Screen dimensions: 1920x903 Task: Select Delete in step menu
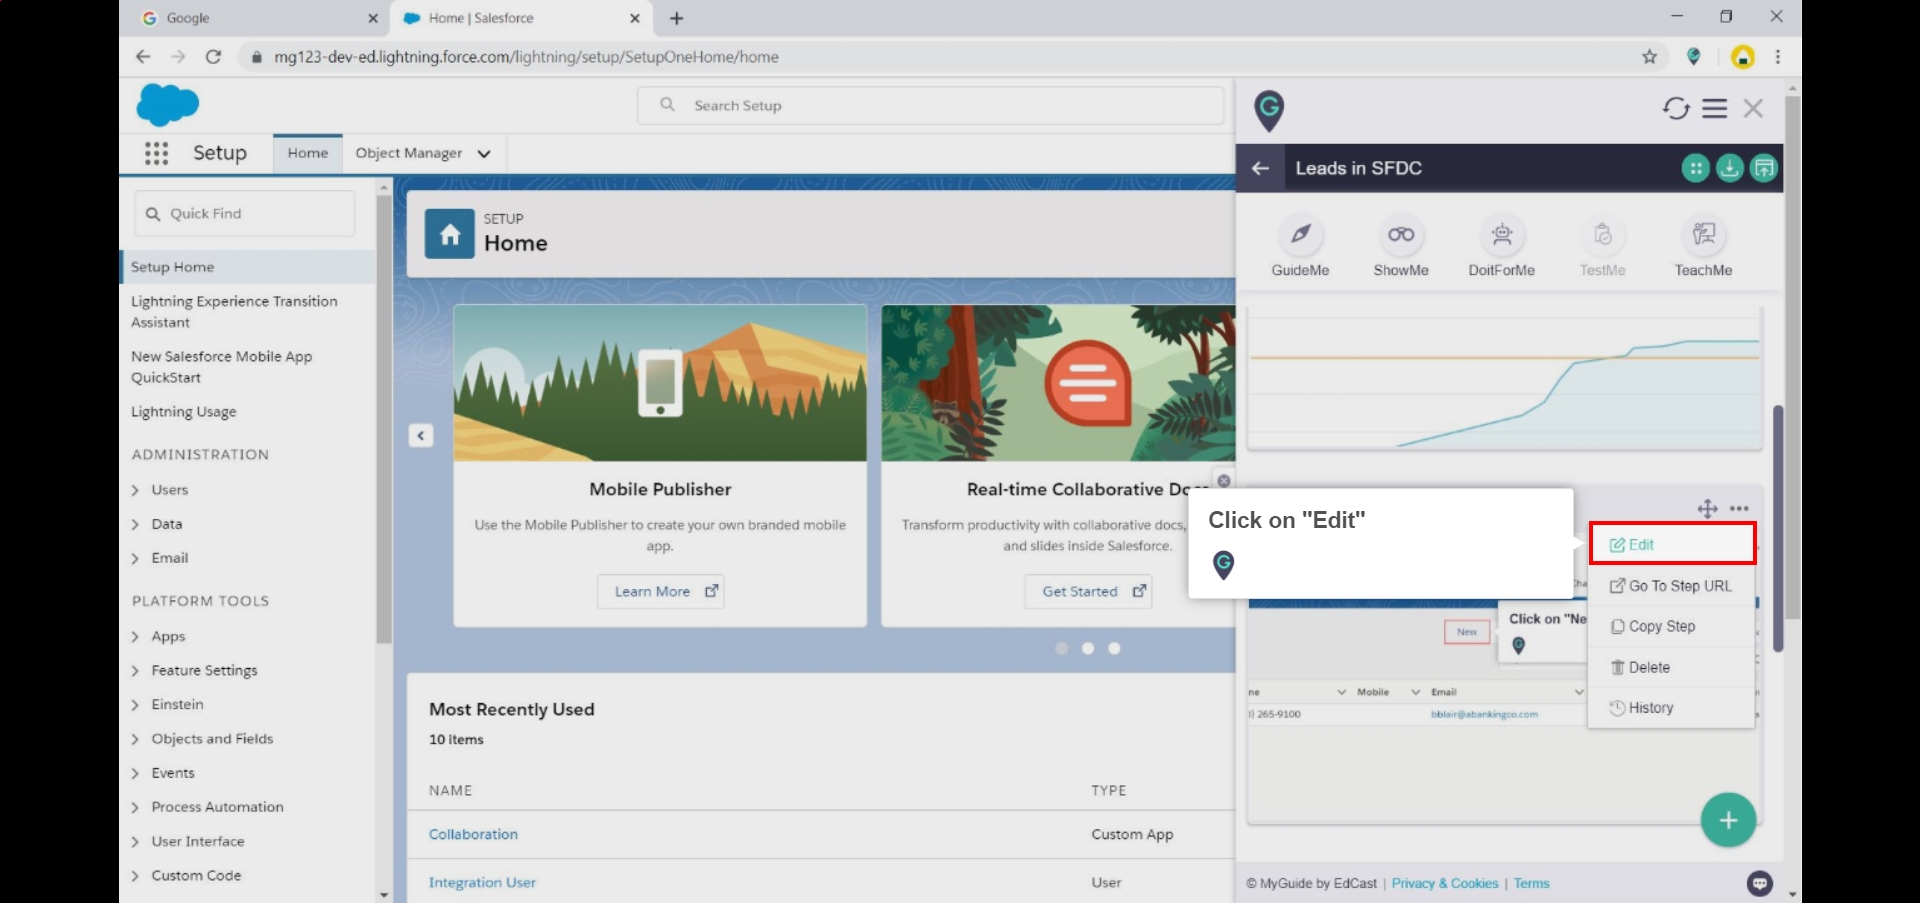(1672, 667)
